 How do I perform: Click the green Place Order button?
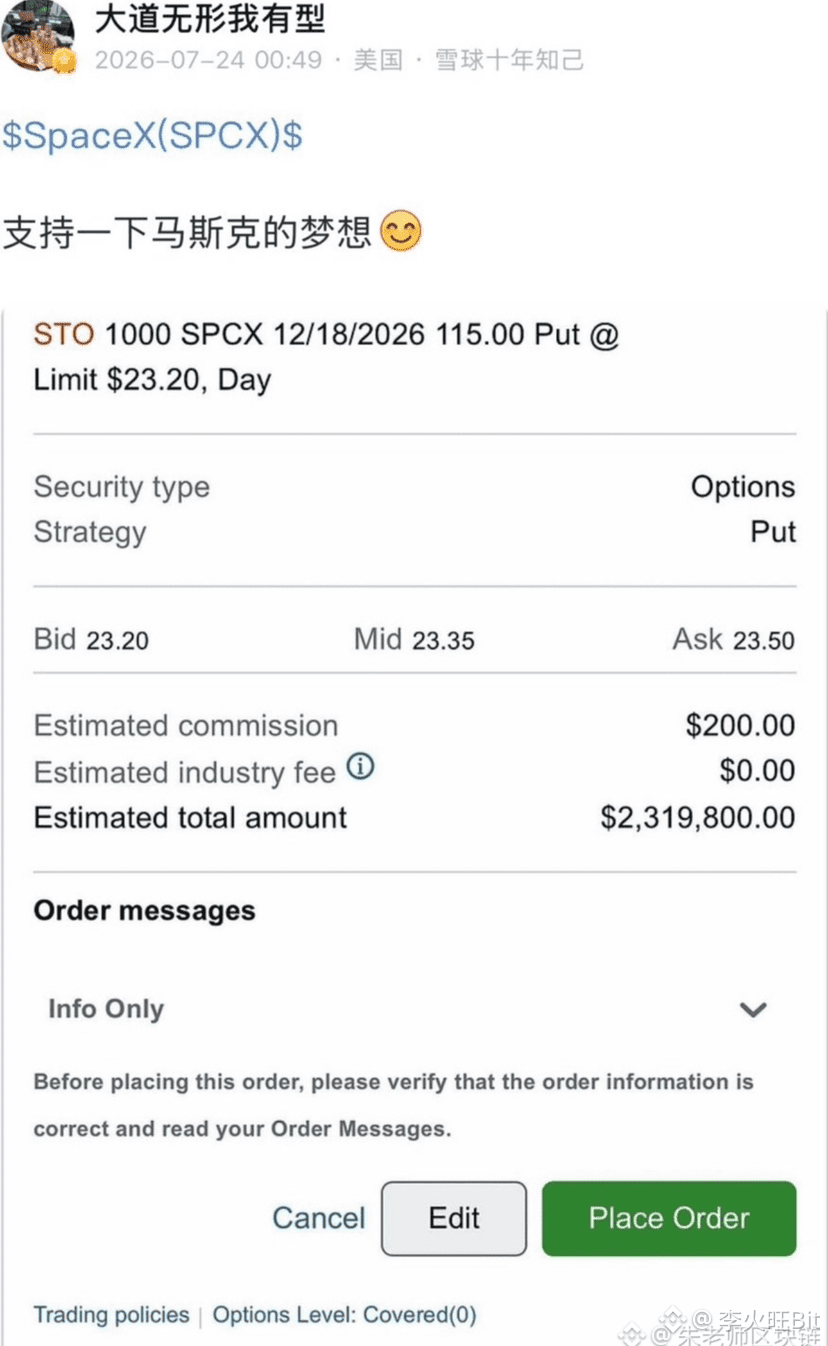coord(669,1218)
